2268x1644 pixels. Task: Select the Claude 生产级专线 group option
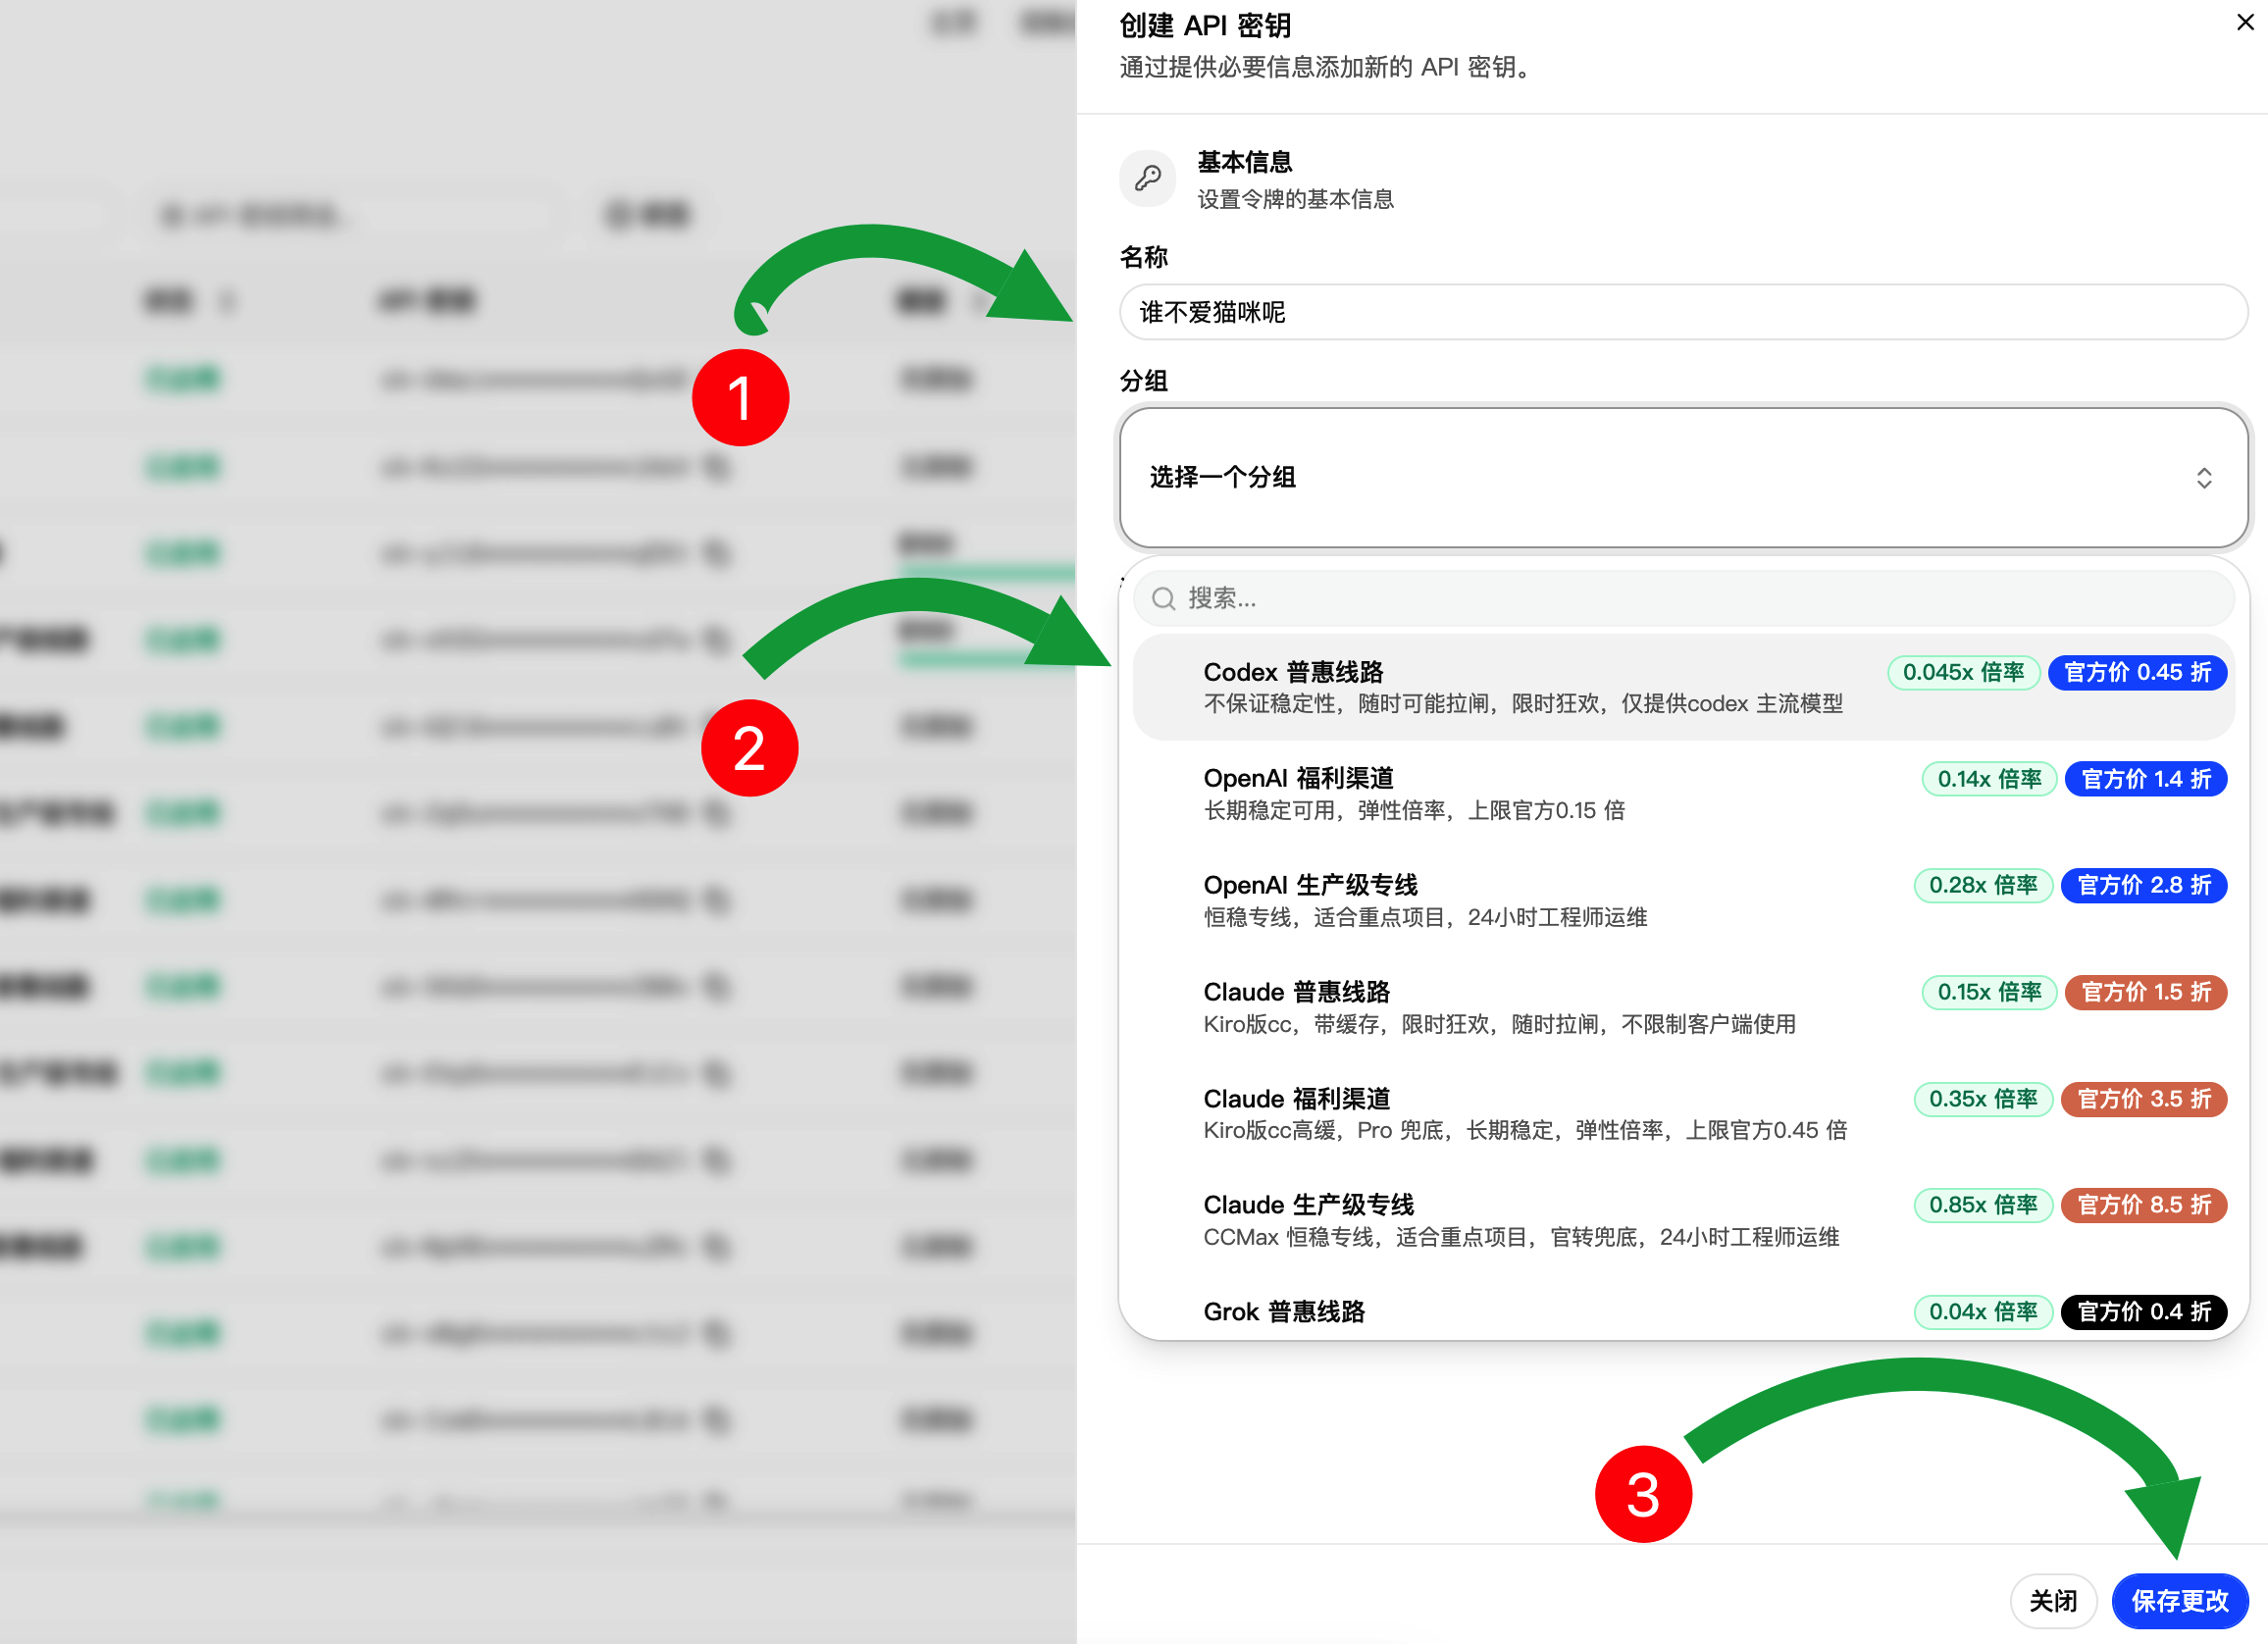pyautogui.click(x=1683, y=1220)
